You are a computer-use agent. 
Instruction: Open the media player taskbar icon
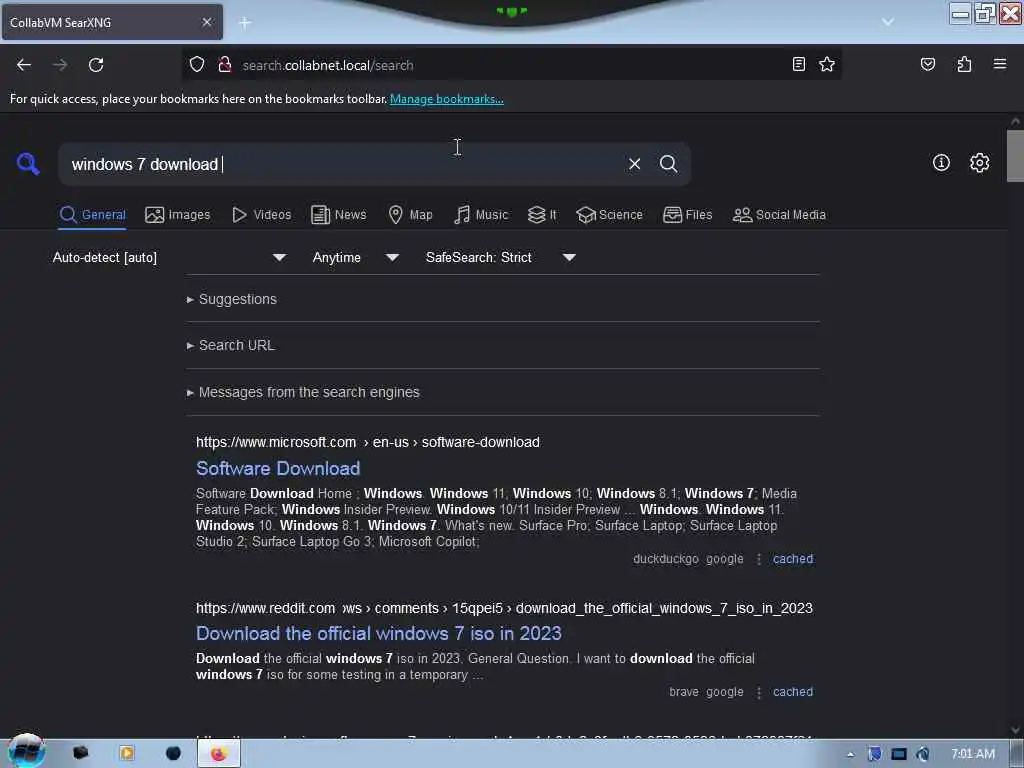pyautogui.click(x=127, y=754)
